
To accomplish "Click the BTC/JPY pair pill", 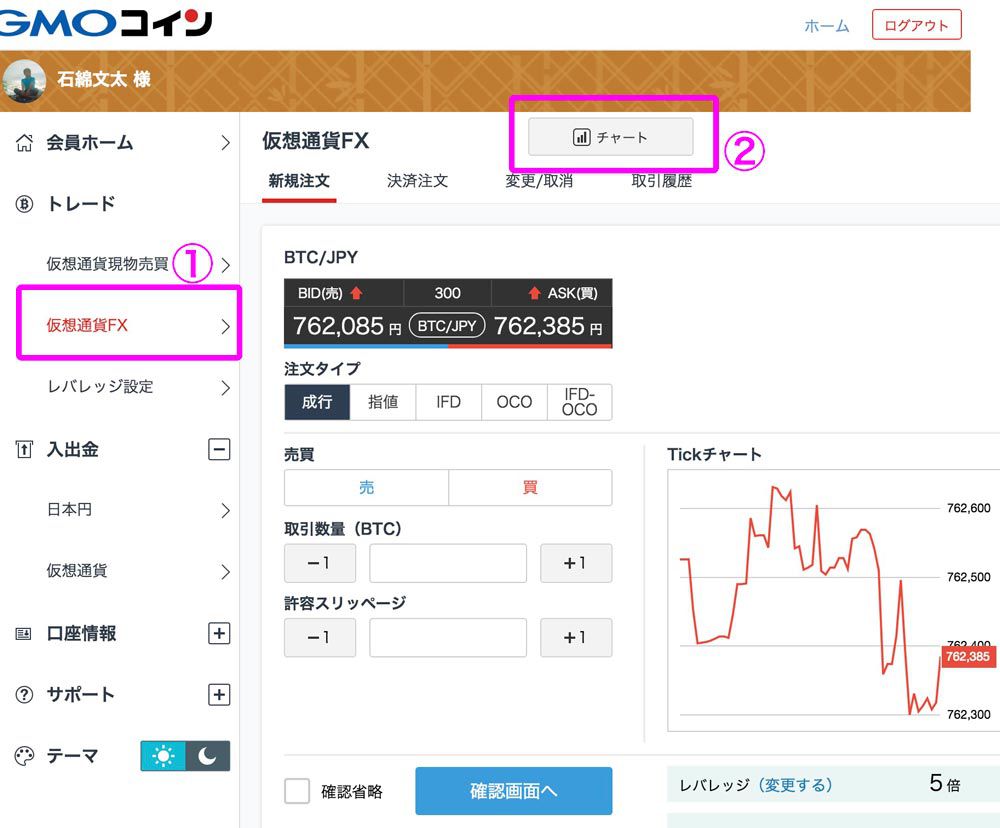I will point(447,325).
